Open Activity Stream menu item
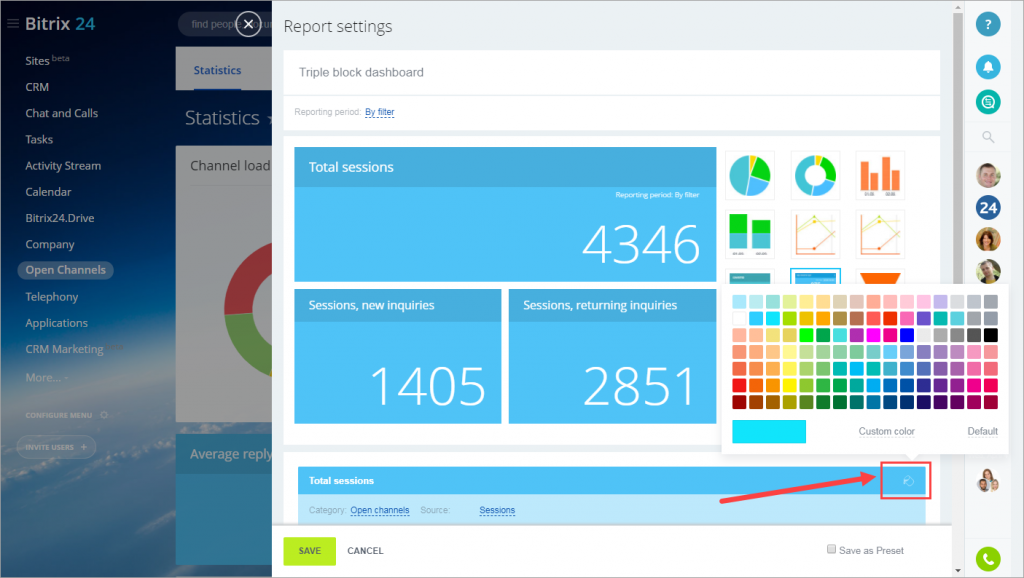This screenshot has width=1024, height=578. pos(63,166)
